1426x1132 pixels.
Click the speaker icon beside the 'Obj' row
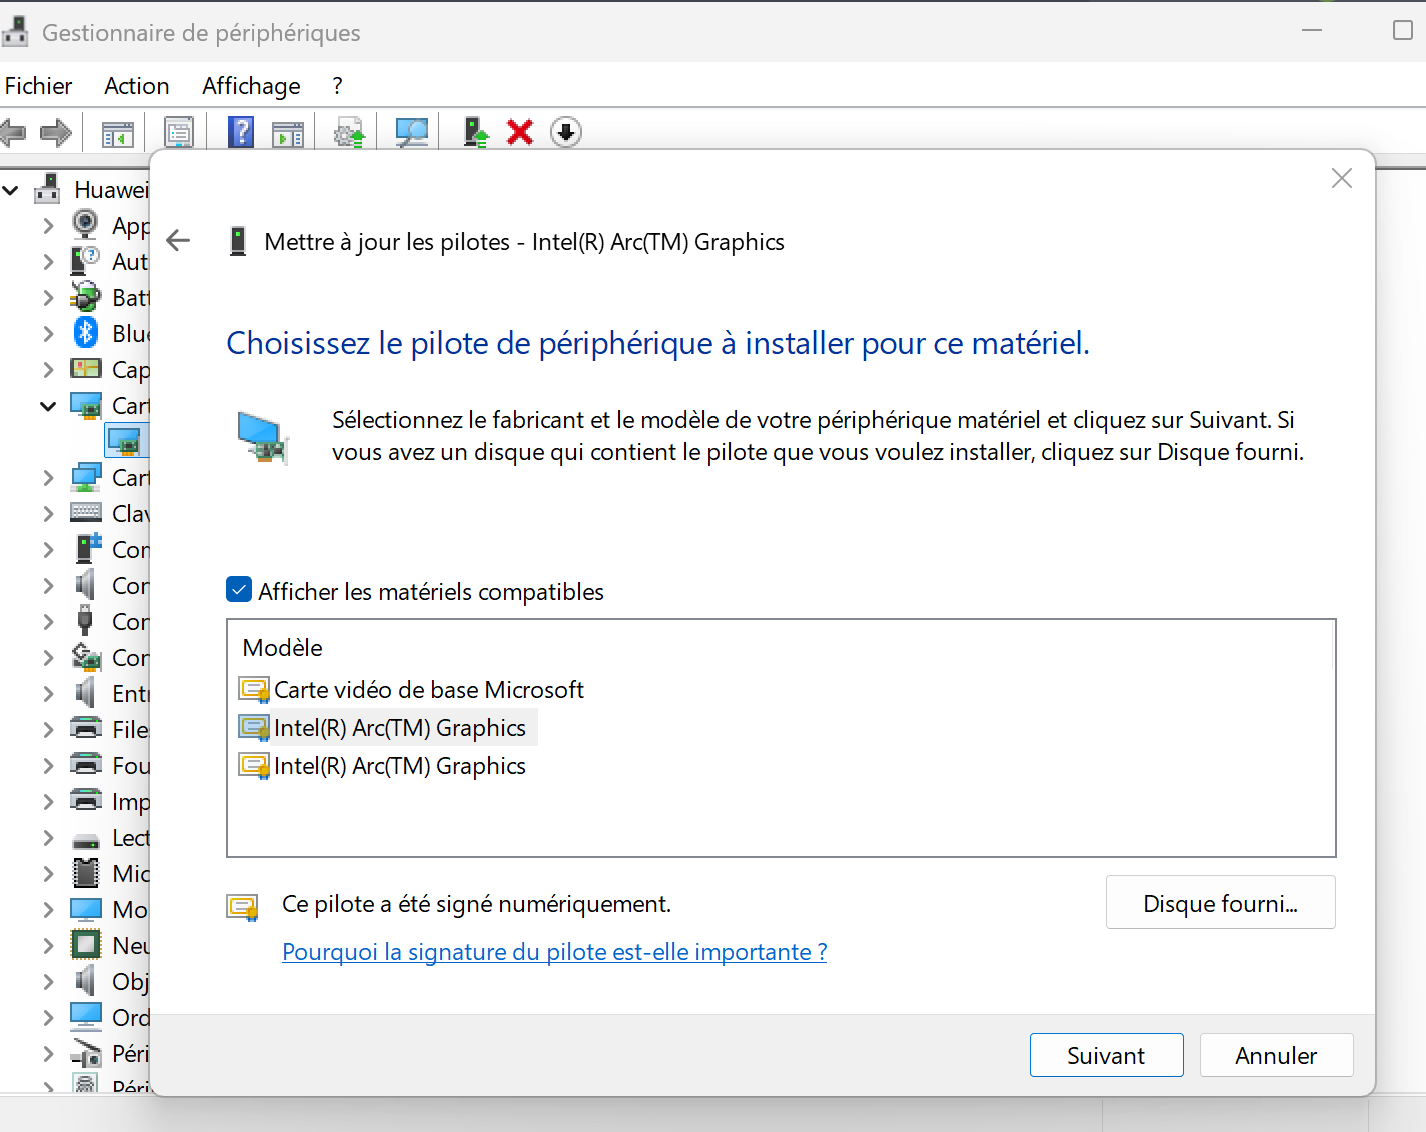tap(86, 981)
